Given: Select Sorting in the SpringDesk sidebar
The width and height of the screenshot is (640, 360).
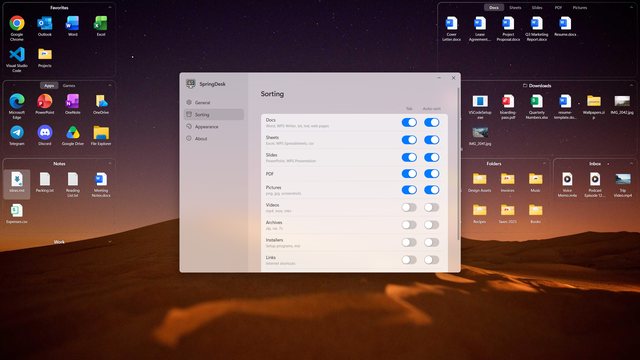Looking at the screenshot, I should pyautogui.click(x=214, y=115).
